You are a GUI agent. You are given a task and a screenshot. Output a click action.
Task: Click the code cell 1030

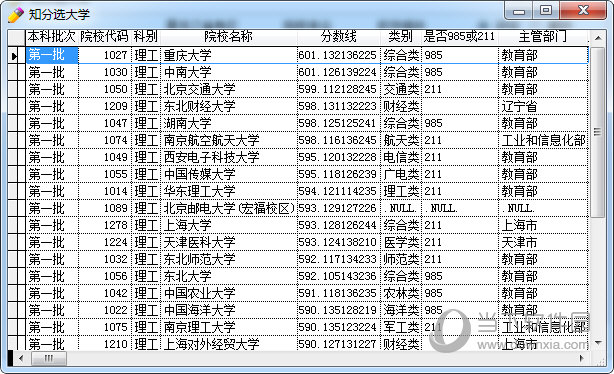coord(105,72)
